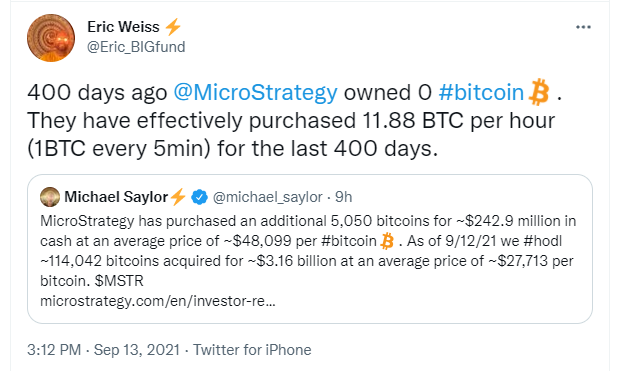Open the quoted tweet body text
Image resolution: width=618 pixels, height=371 pixels.
tap(308, 251)
